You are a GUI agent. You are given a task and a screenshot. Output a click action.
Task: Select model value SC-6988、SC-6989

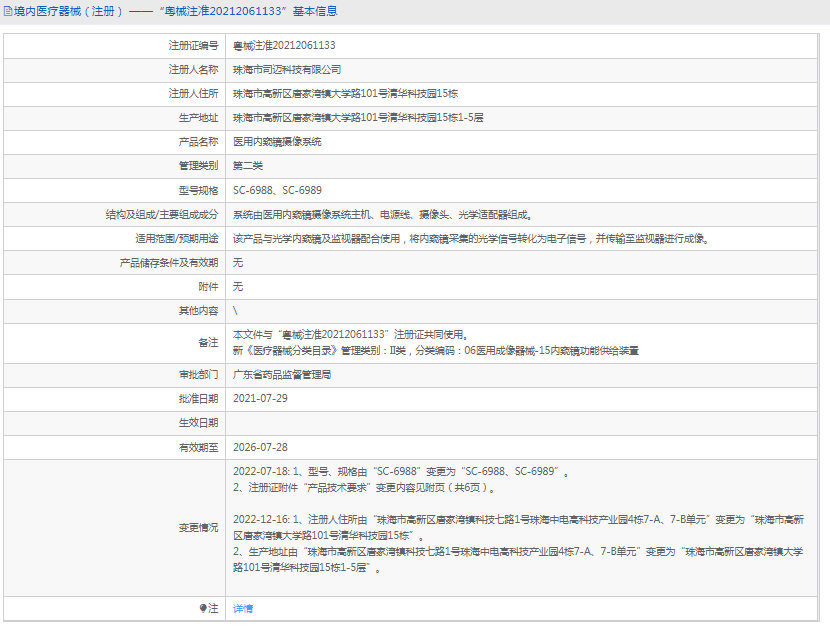coord(277,190)
